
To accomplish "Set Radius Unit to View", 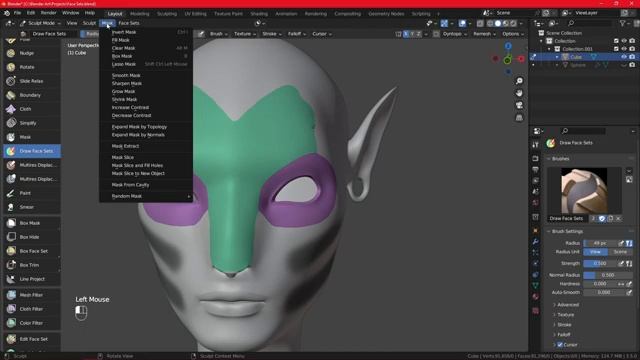I will pyautogui.click(x=596, y=252).
